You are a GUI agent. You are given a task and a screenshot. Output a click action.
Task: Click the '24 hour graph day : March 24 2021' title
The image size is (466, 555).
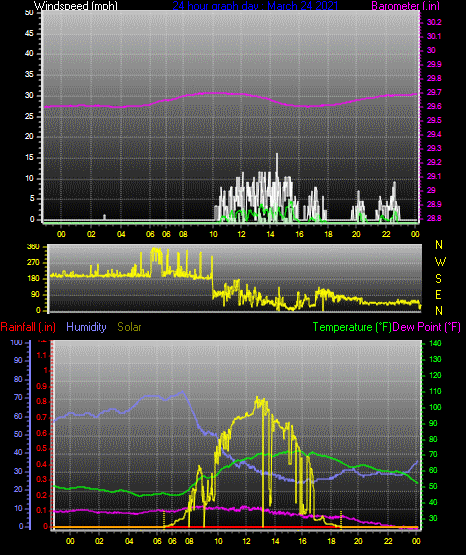tap(255, 6)
